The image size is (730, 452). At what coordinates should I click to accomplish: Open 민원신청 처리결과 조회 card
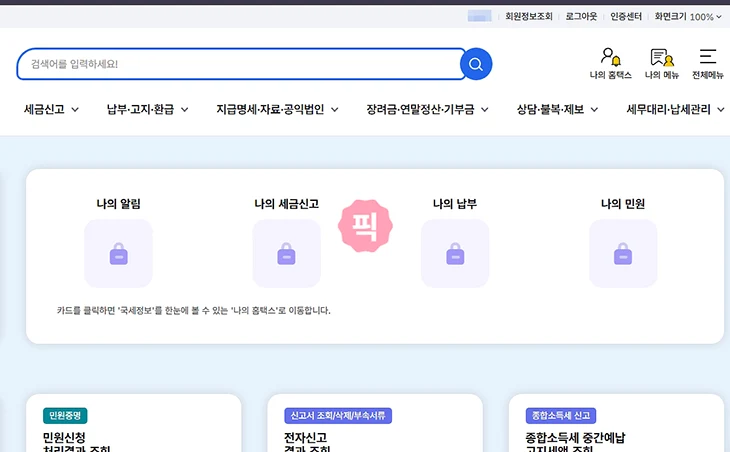[134, 423]
